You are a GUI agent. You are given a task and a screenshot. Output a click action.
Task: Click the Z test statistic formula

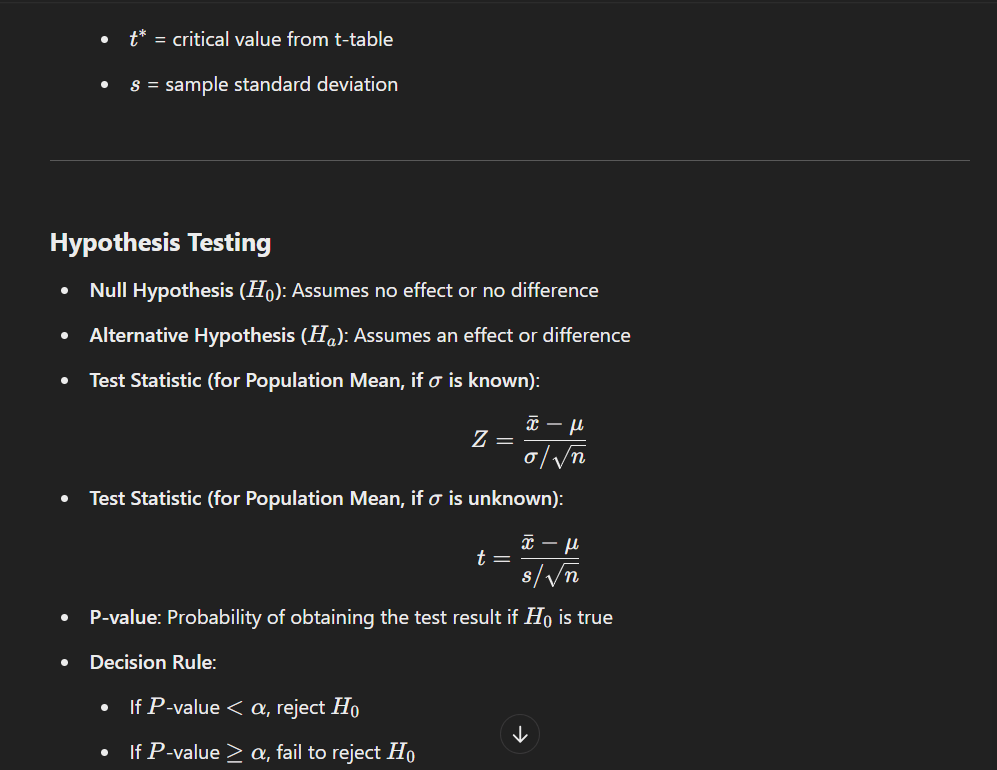coord(528,440)
